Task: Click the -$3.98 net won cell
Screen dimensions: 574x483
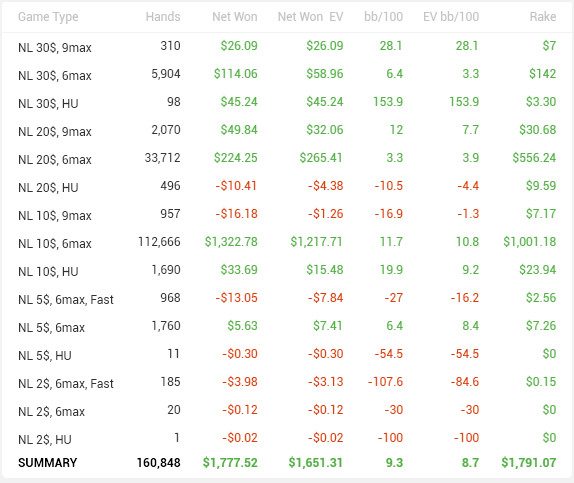Action: coord(240,382)
